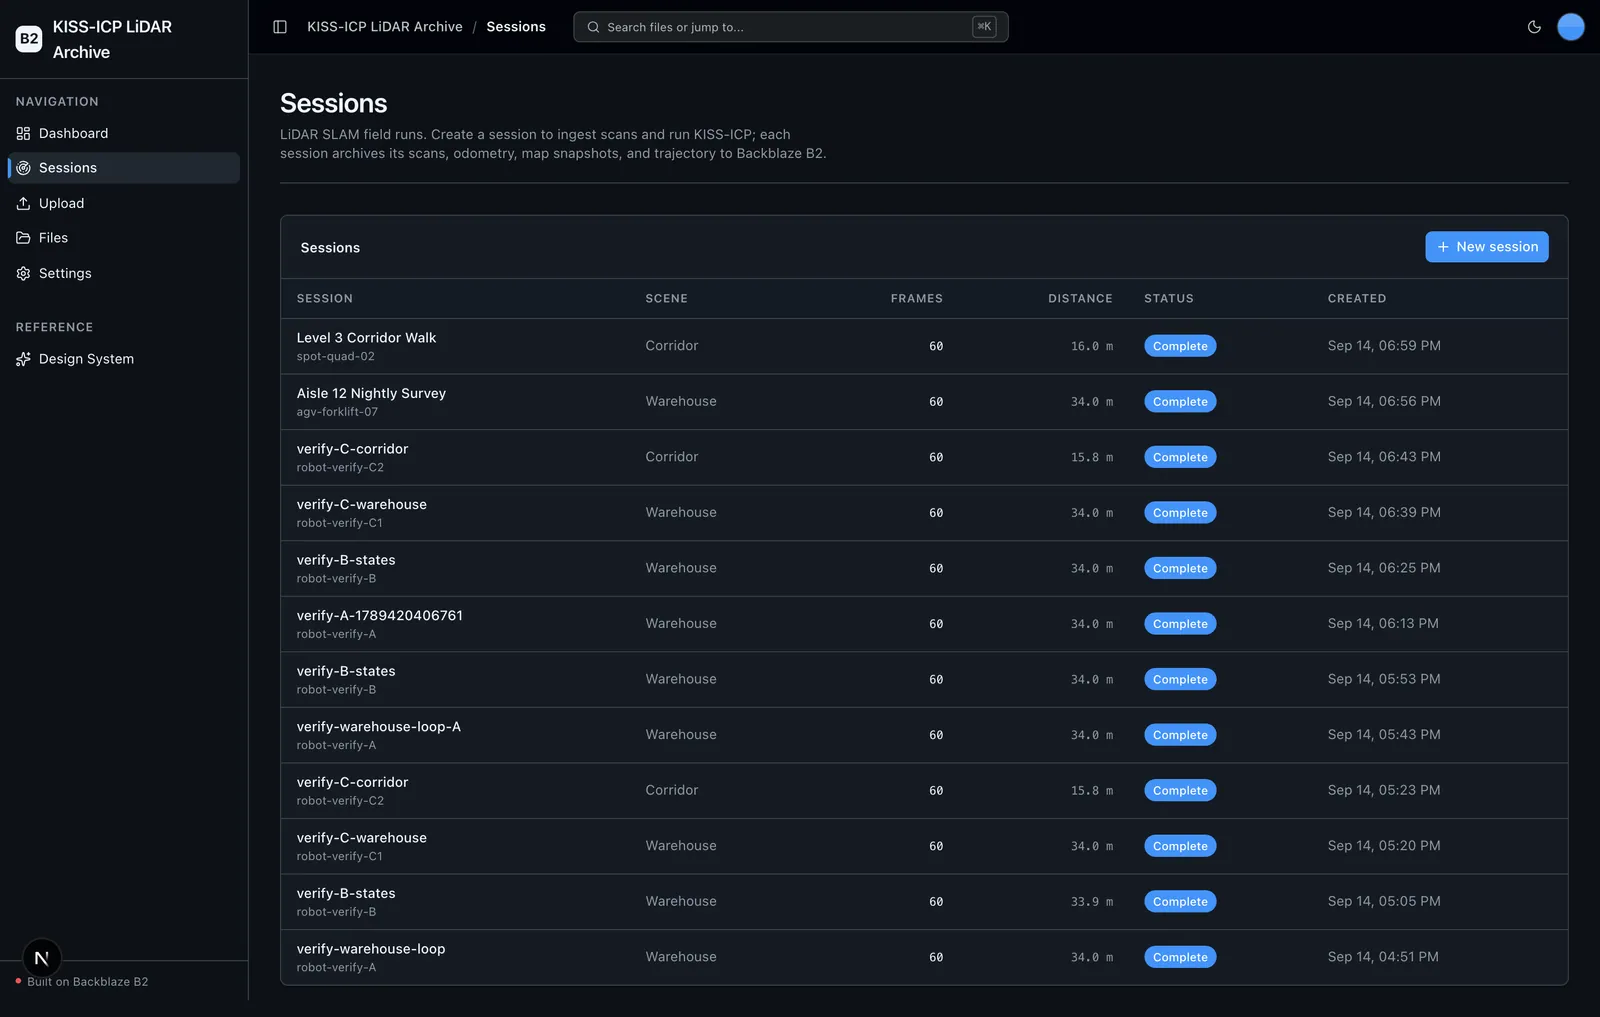The height and width of the screenshot is (1017, 1600).
Task: Click the Files folder icon
Action: click(x=23, y=238)
